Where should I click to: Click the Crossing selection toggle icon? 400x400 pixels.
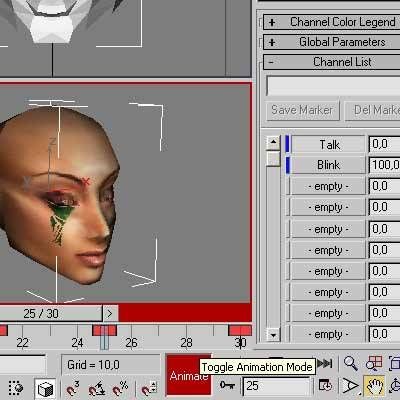(15, 388)
